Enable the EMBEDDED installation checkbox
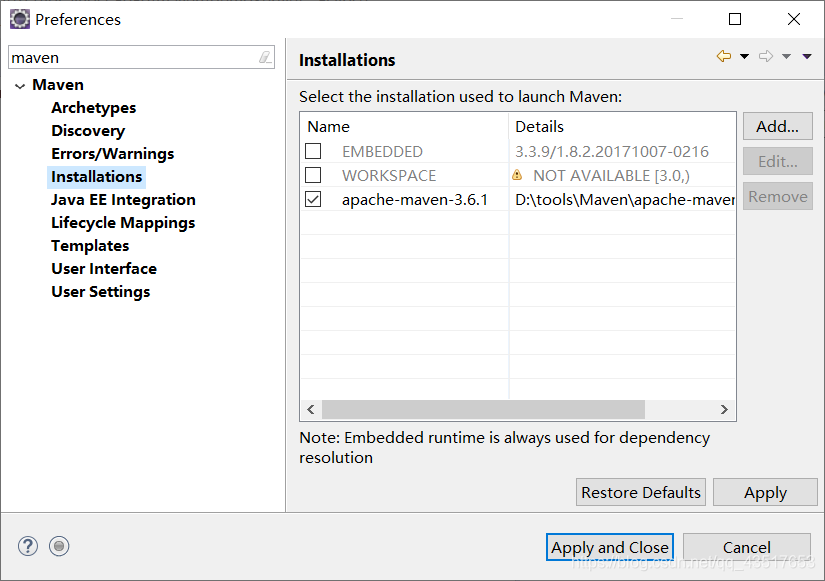This screenshot has width=825, height=581. click(313, 151)
